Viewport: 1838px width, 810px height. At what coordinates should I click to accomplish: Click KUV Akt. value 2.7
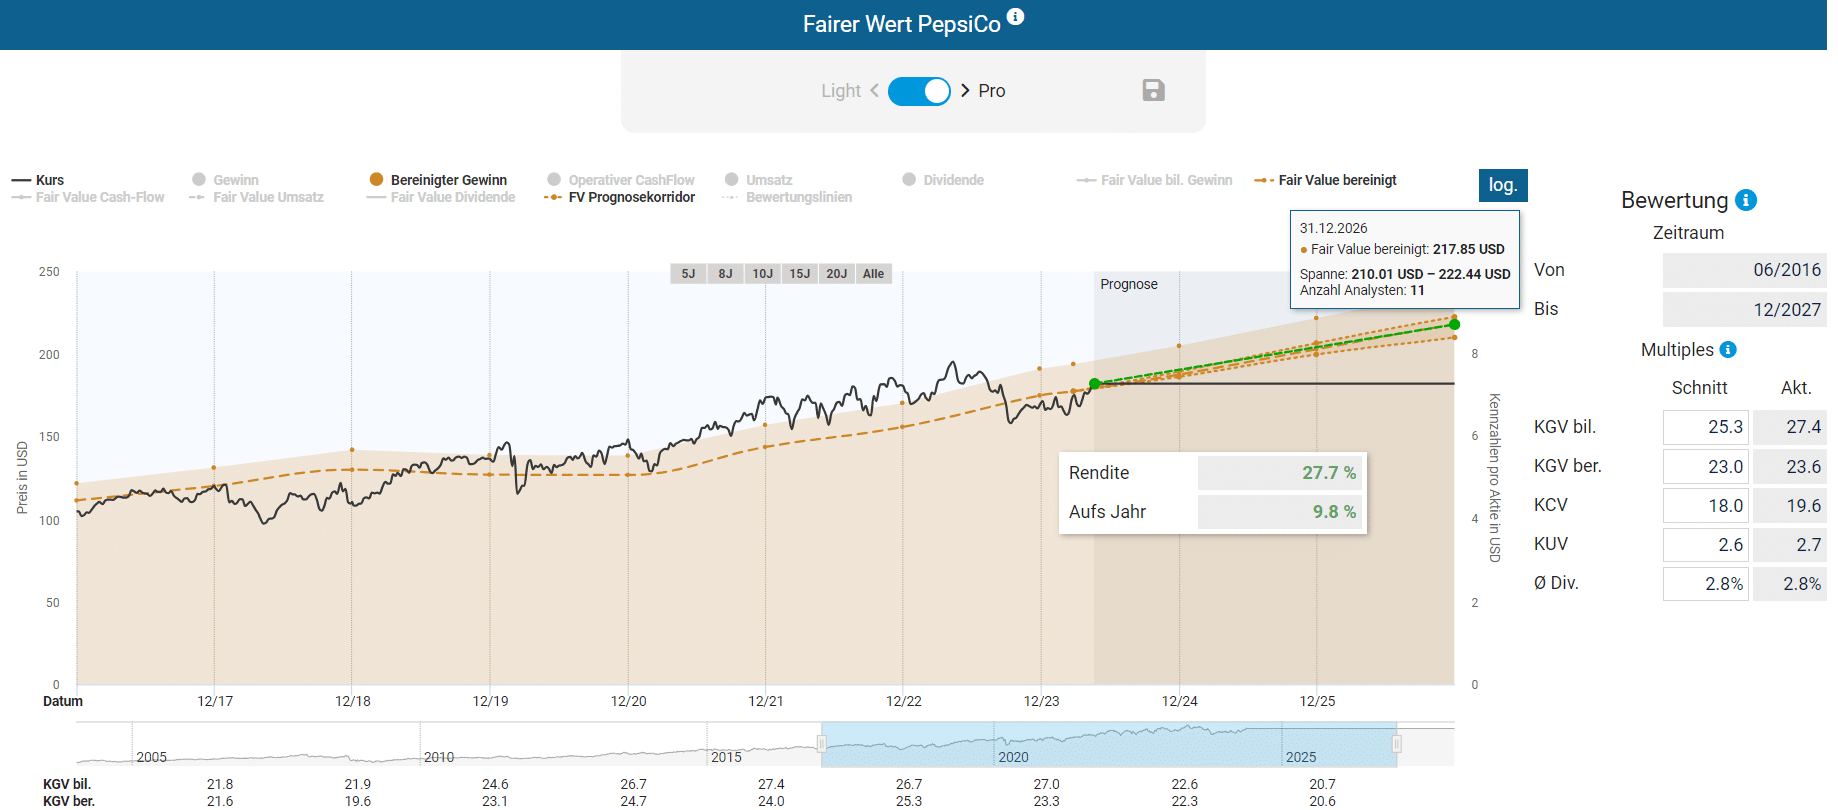click(x=1790, y=544)
